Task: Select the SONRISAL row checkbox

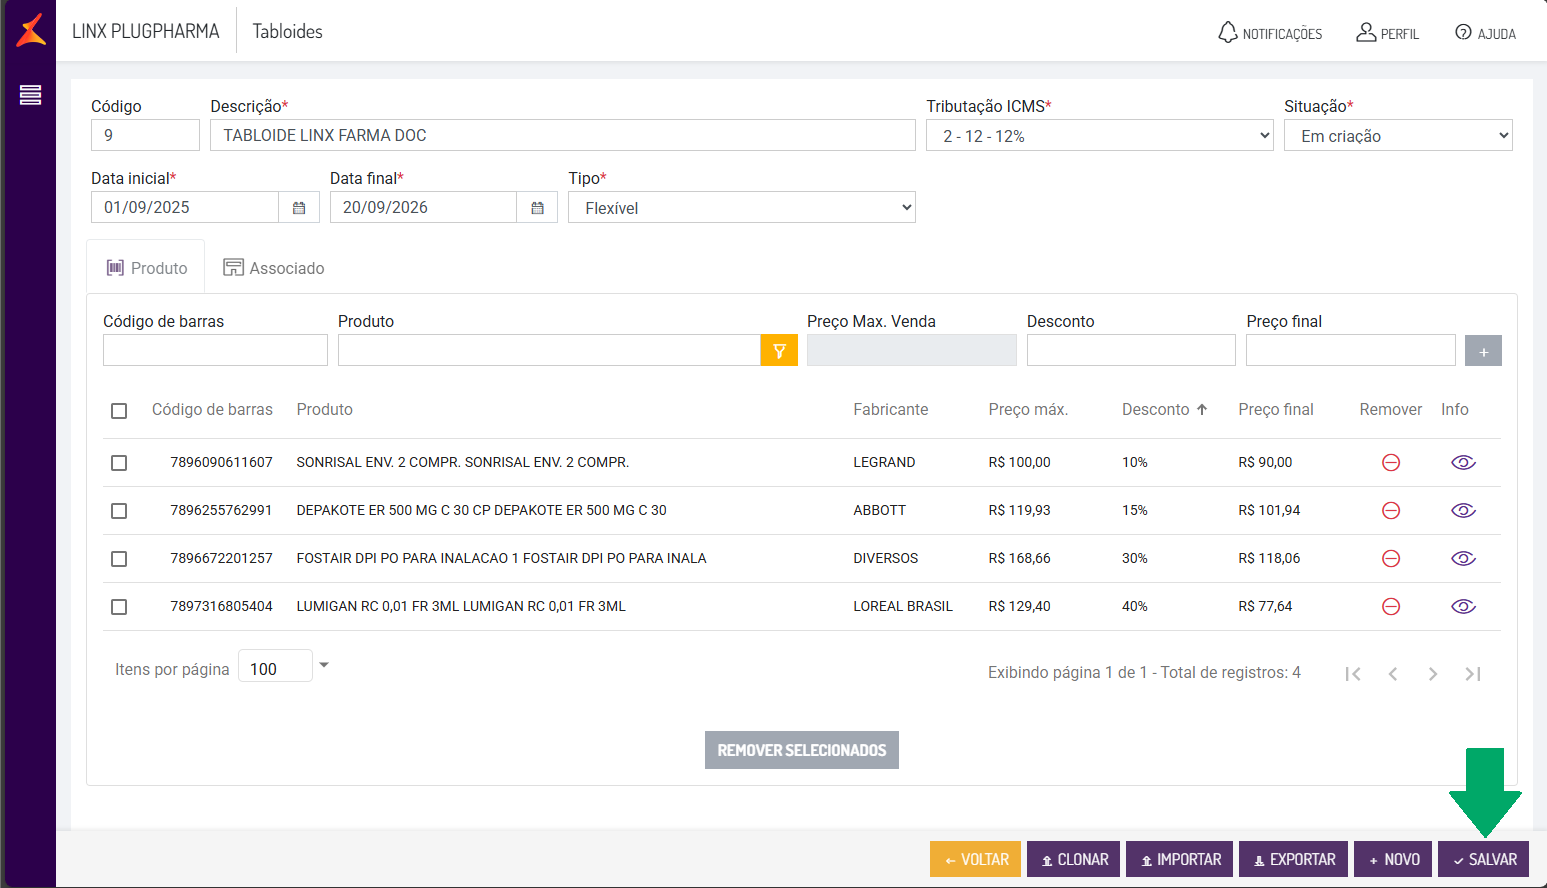Action: pyautogui.click(x=119, y=463)
